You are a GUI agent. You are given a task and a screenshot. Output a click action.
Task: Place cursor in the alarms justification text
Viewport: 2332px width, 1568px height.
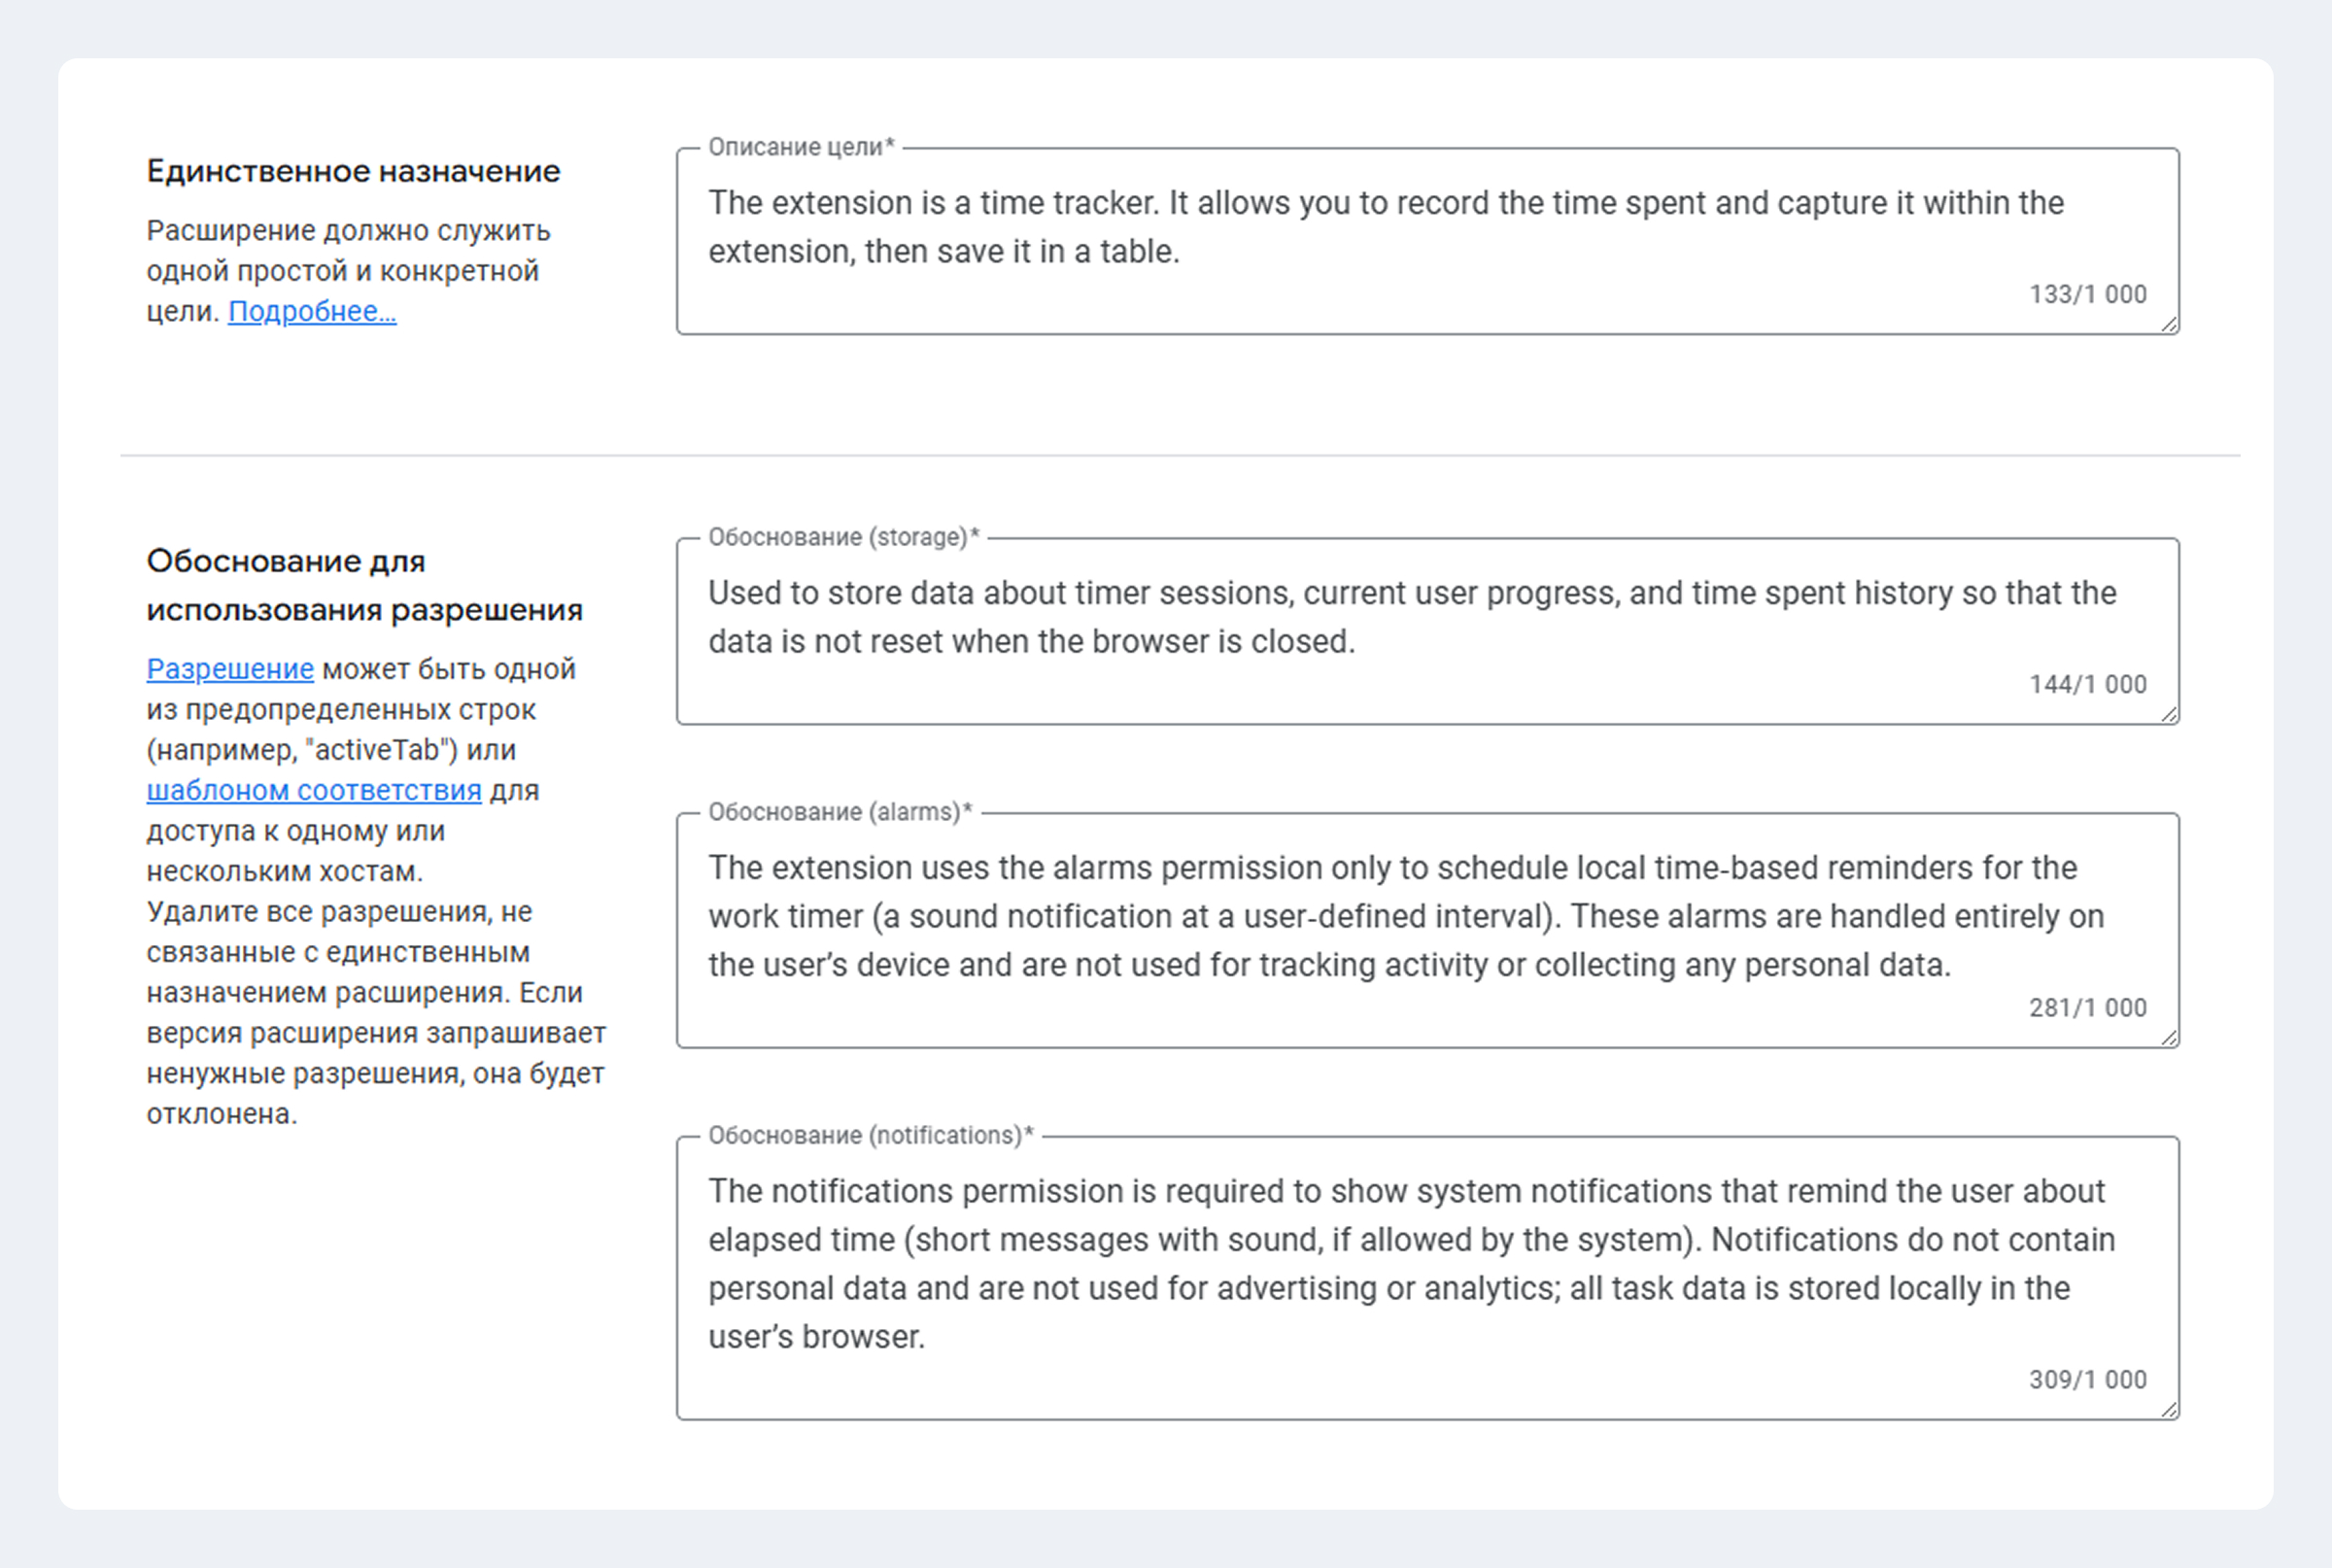tap(1406, 916)
